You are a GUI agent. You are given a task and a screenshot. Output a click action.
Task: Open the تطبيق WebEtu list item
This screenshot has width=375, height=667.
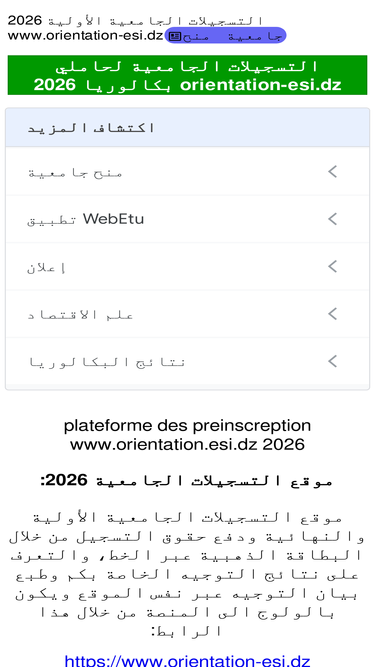coord(188,219)
